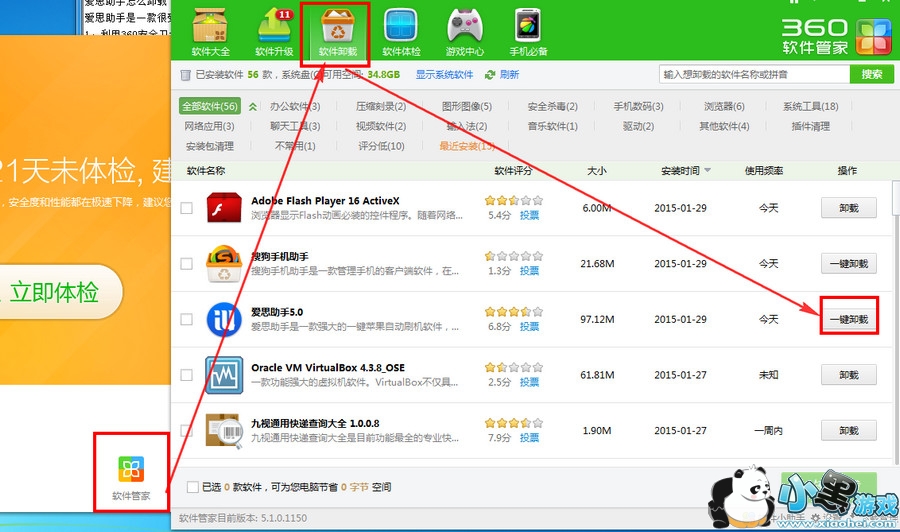
Task: Click the 360 软件管家 colorful logo
Action: coord(873,37)
